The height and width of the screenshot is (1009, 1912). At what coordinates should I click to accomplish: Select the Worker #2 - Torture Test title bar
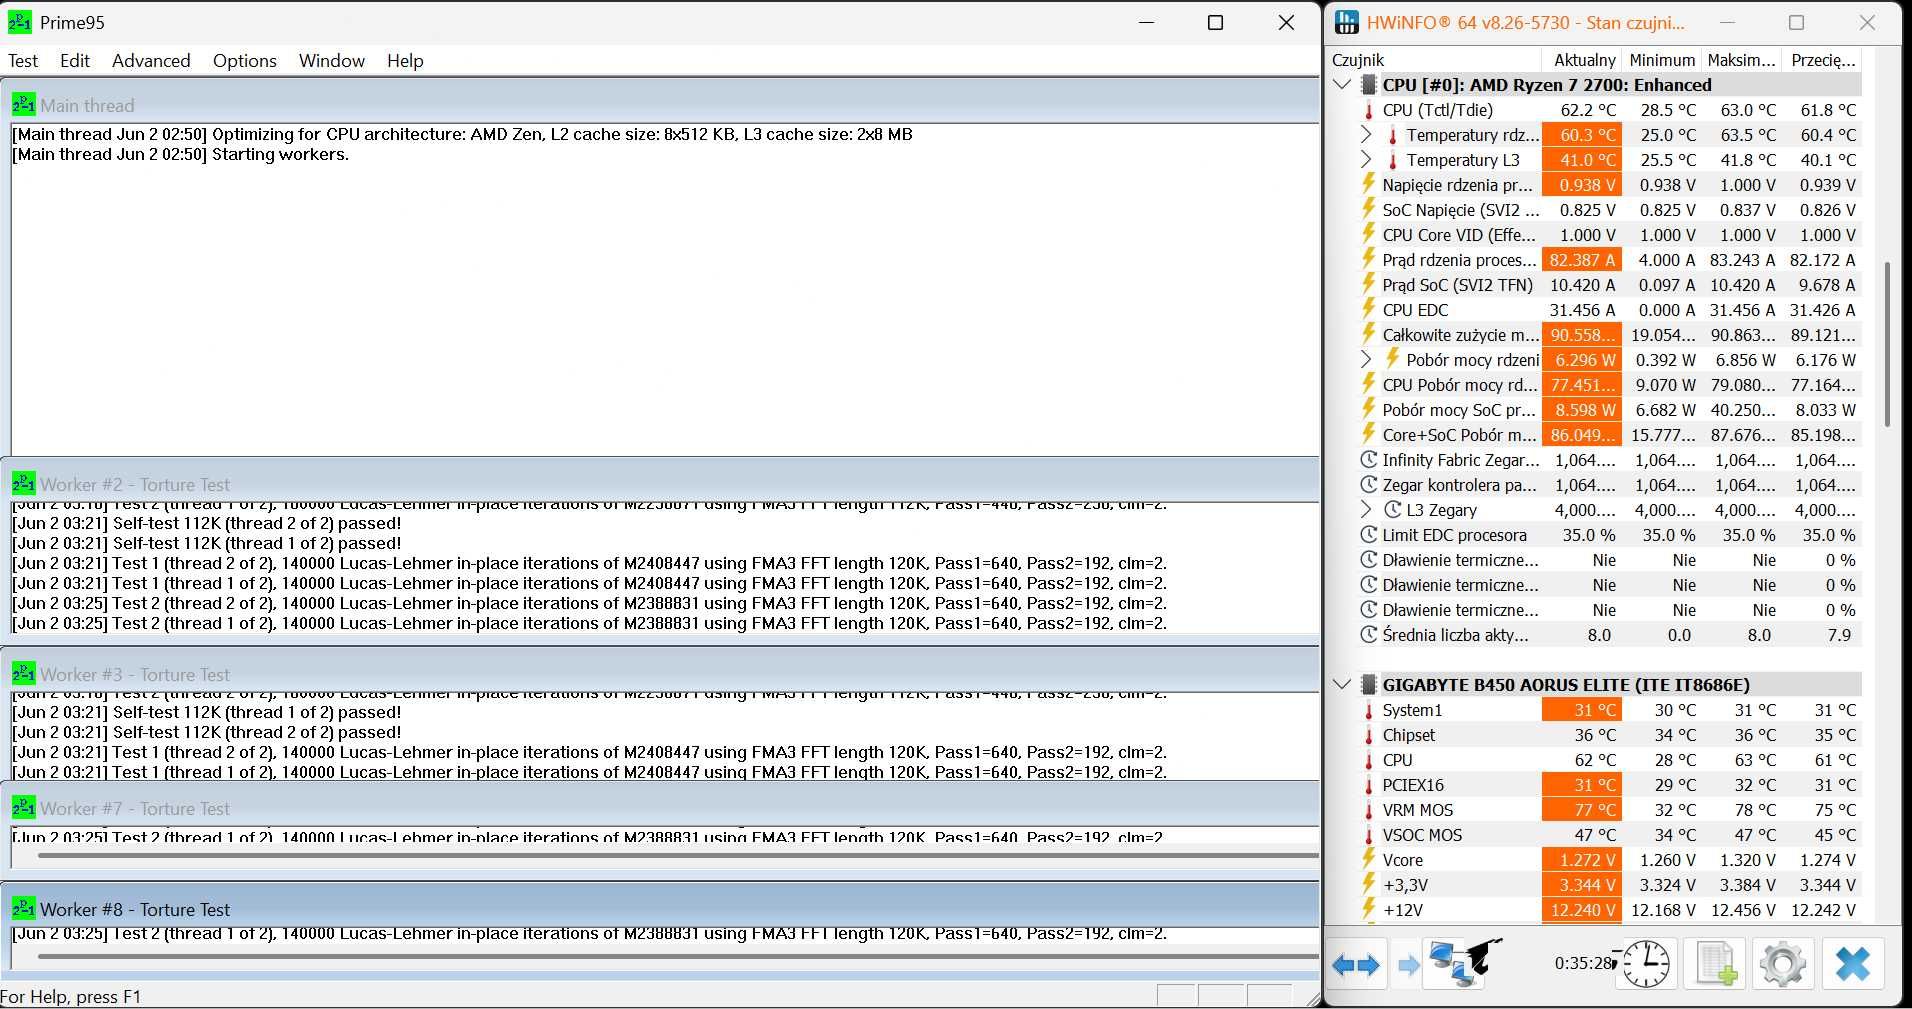pos(660,484)
